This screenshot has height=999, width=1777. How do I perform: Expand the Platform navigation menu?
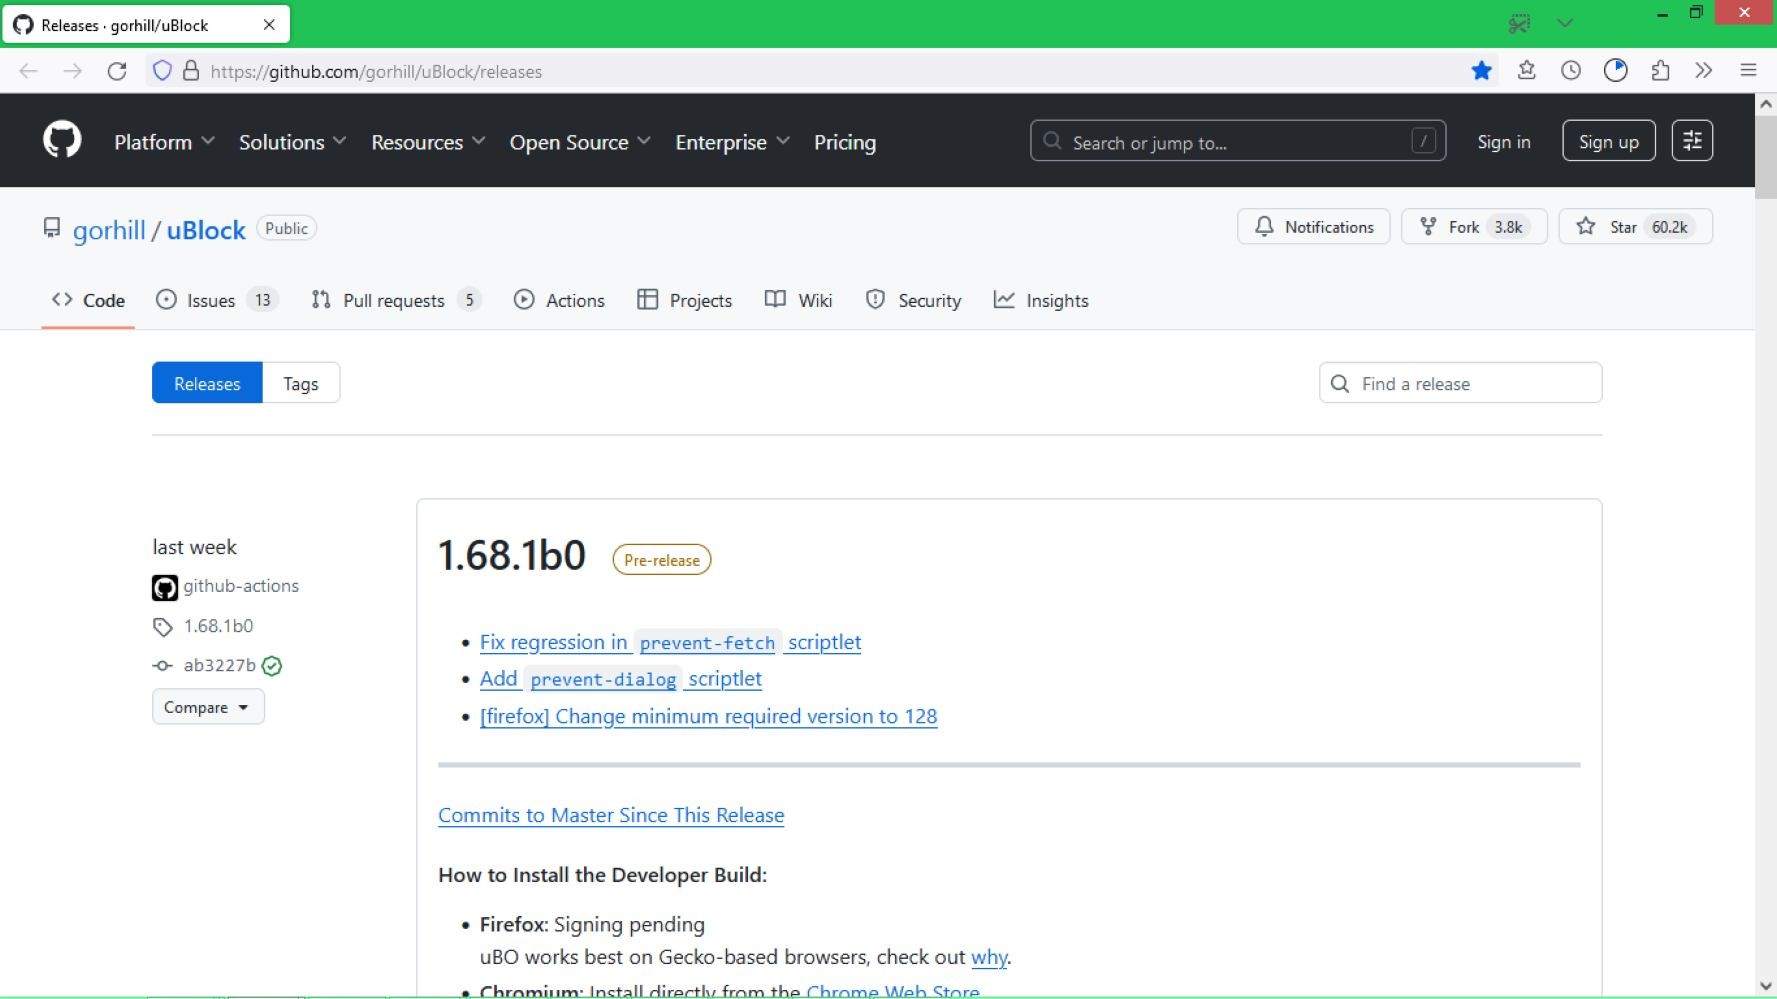click(164, 142)
